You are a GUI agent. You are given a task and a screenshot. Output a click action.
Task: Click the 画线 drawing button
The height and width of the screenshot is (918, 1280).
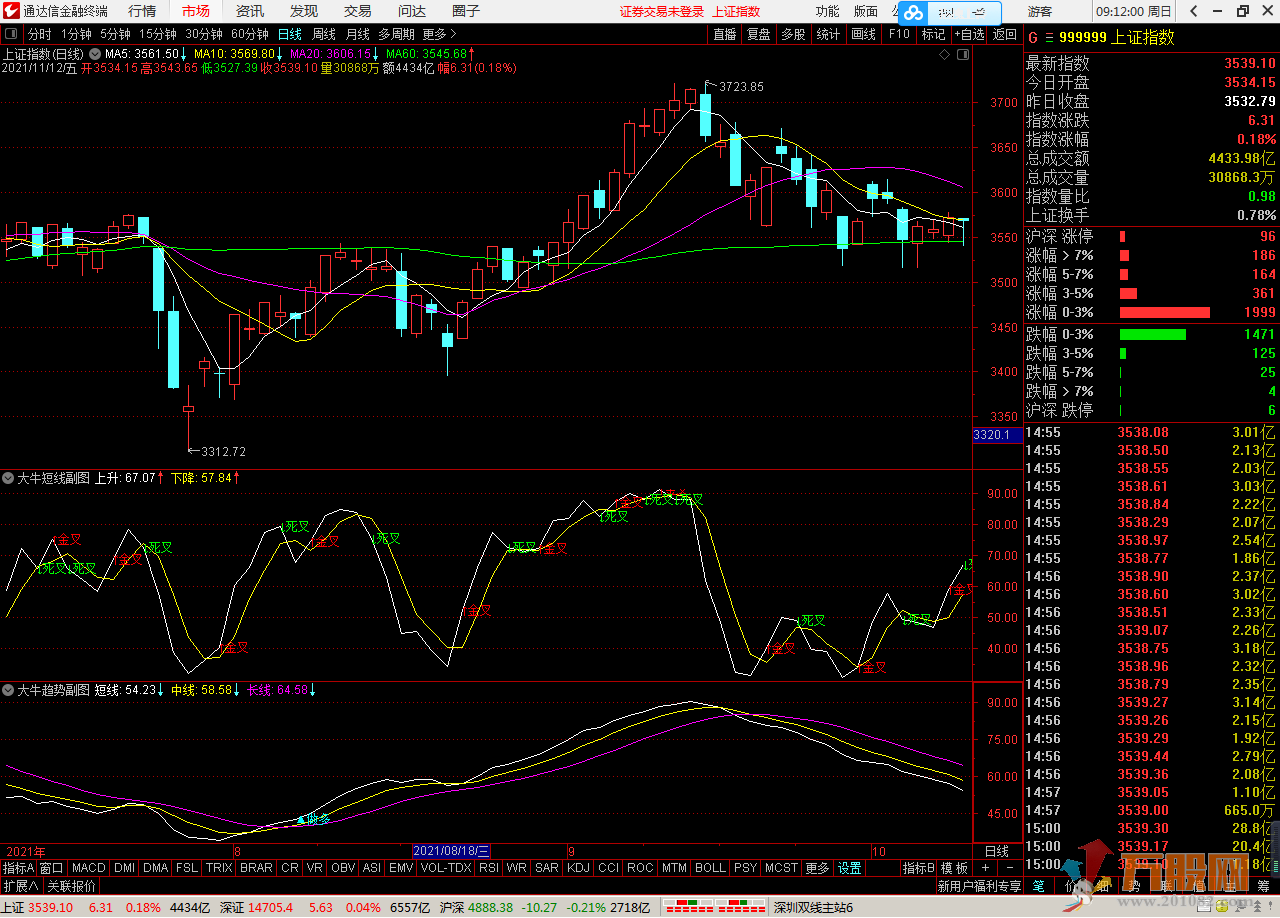[x=863, y=34]
